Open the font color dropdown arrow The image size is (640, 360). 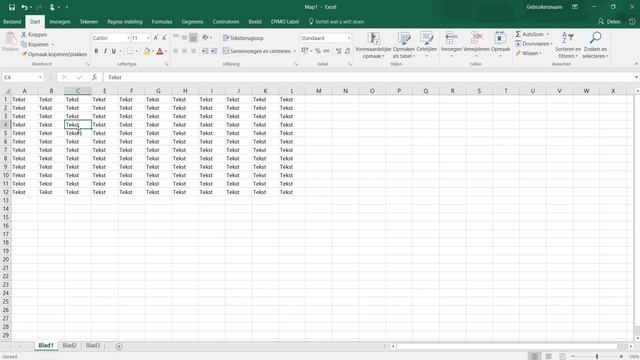tap(166, 51)
